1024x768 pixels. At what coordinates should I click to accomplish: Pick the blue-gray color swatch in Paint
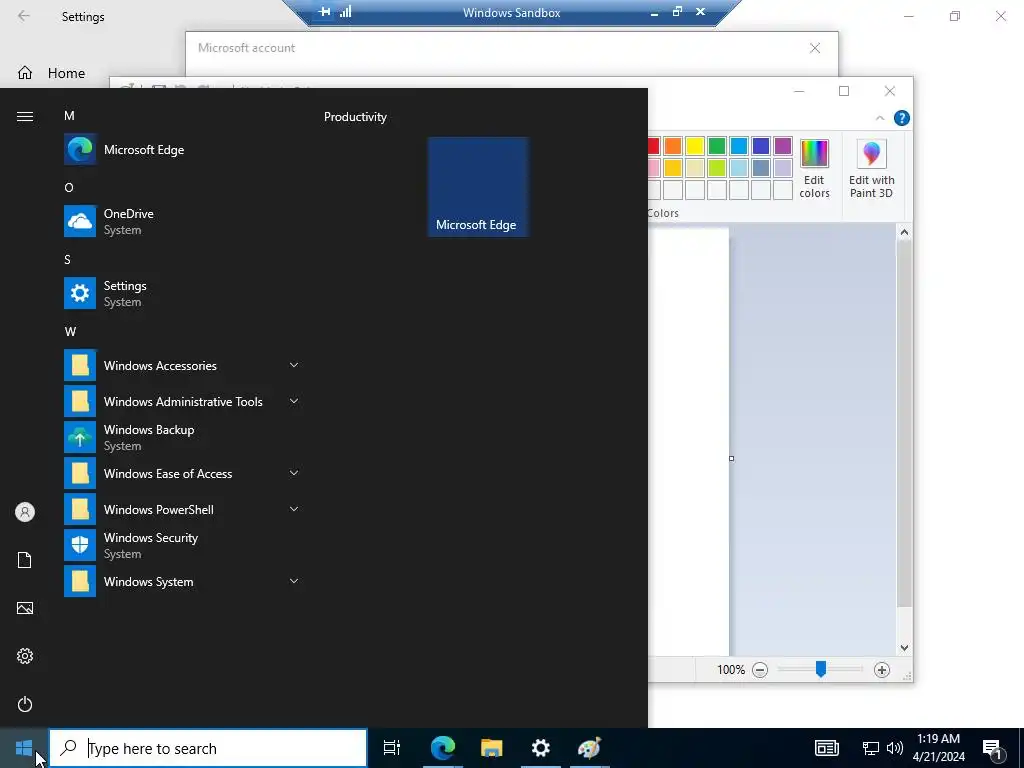[x=761, y=168]
